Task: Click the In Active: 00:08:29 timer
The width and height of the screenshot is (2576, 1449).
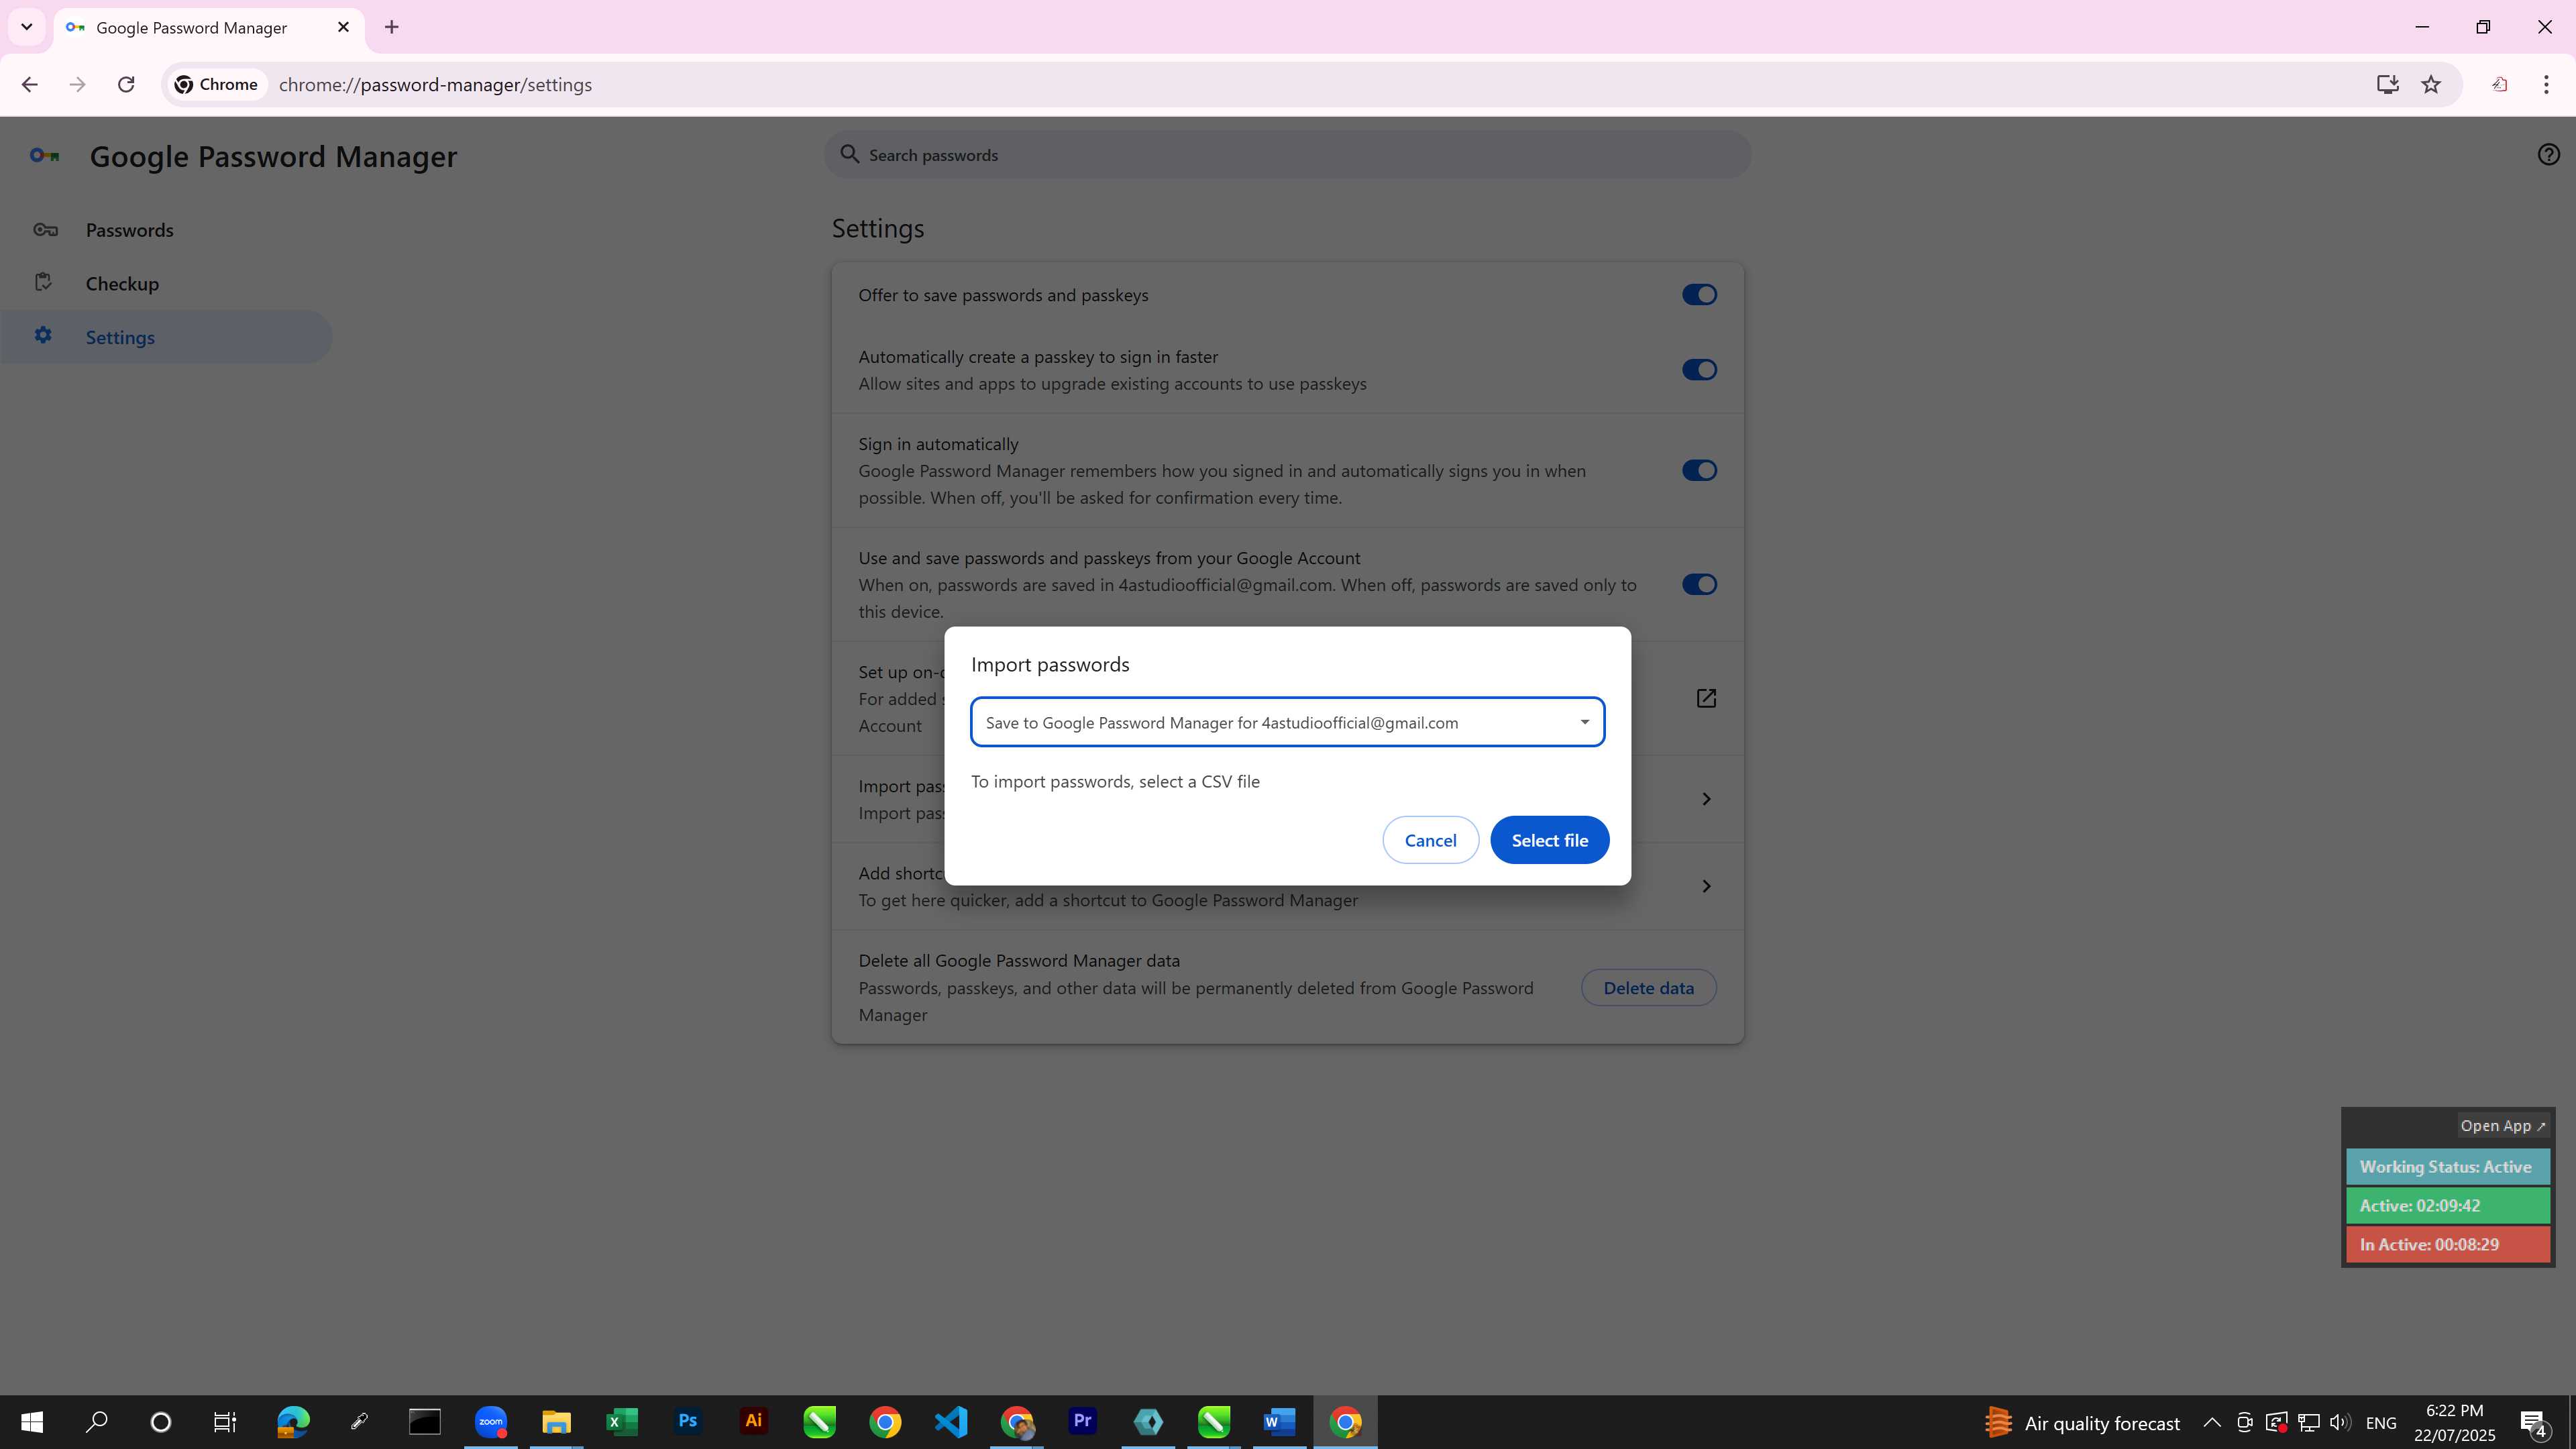Action: pos(2447,1245)
